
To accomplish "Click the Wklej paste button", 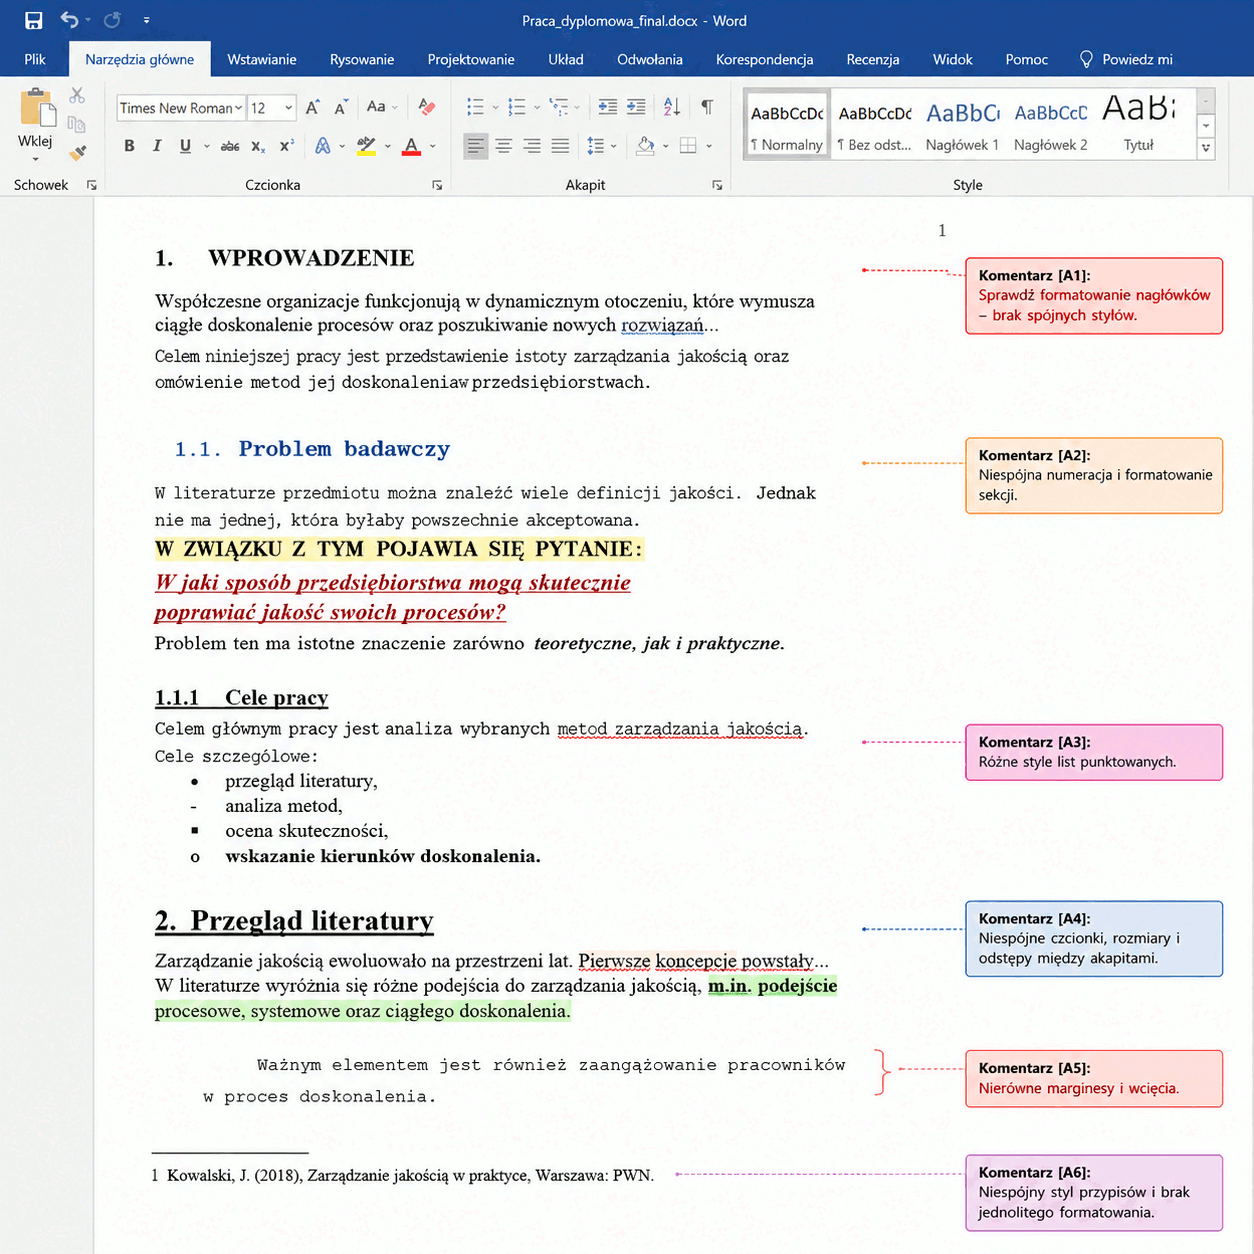I will 36,124.
